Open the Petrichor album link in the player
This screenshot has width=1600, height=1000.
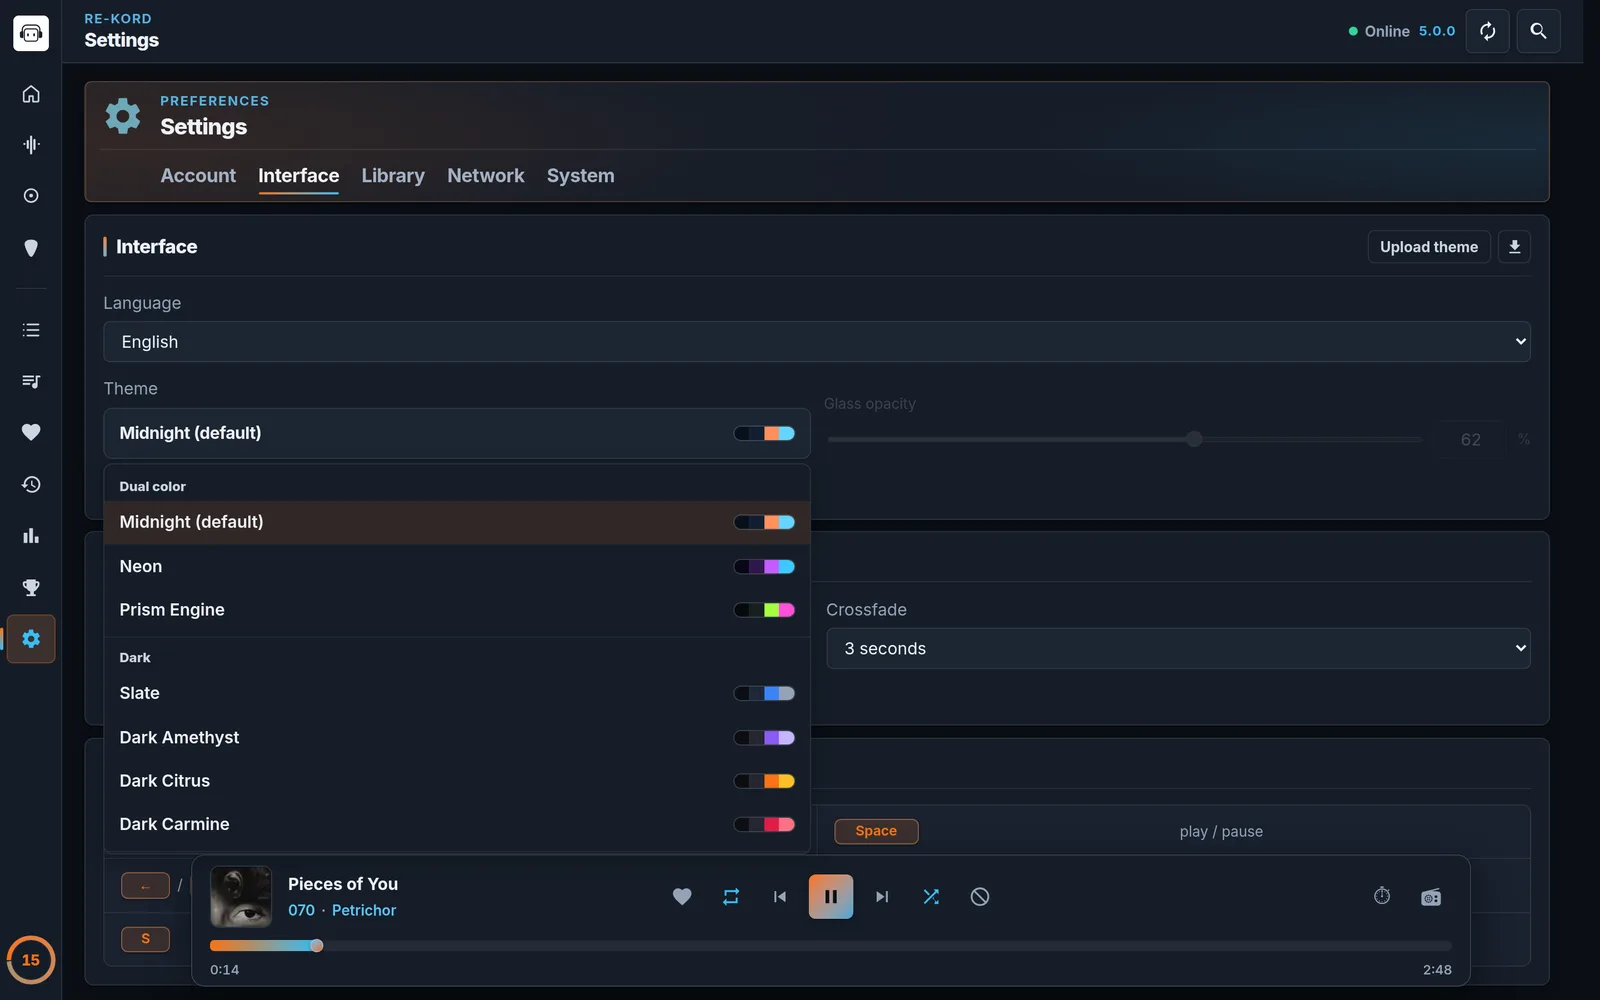(364, 911)
